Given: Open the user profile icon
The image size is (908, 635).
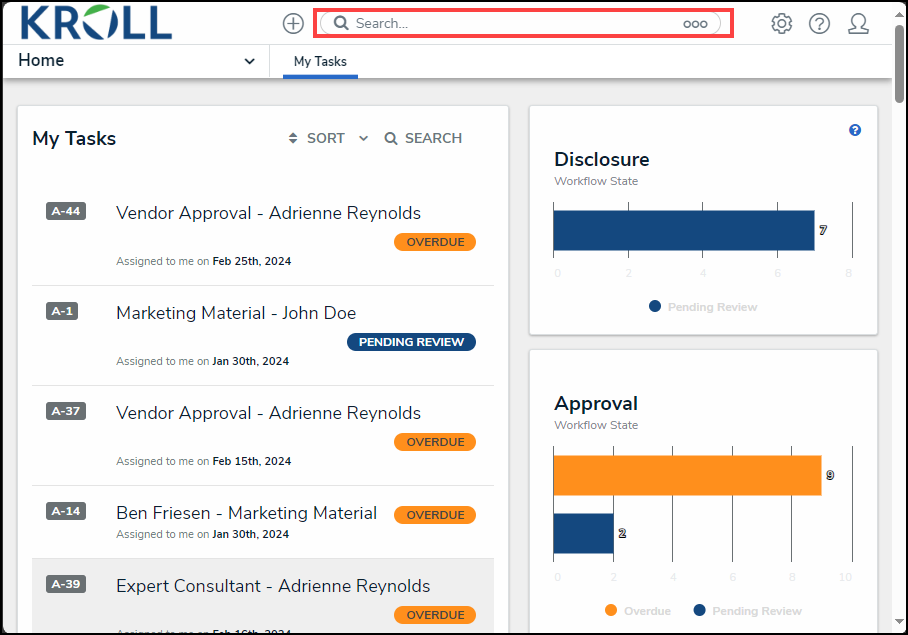Looking at the screenshot, I should (x=858, y=24).
